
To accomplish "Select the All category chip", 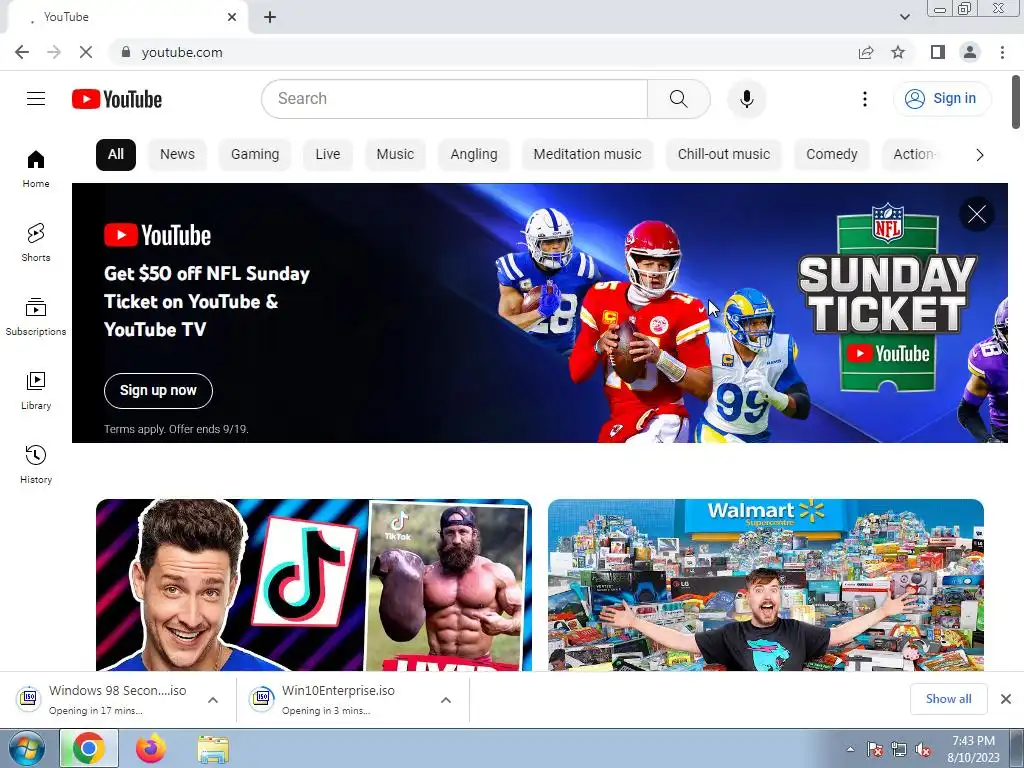I will (116, 155).
